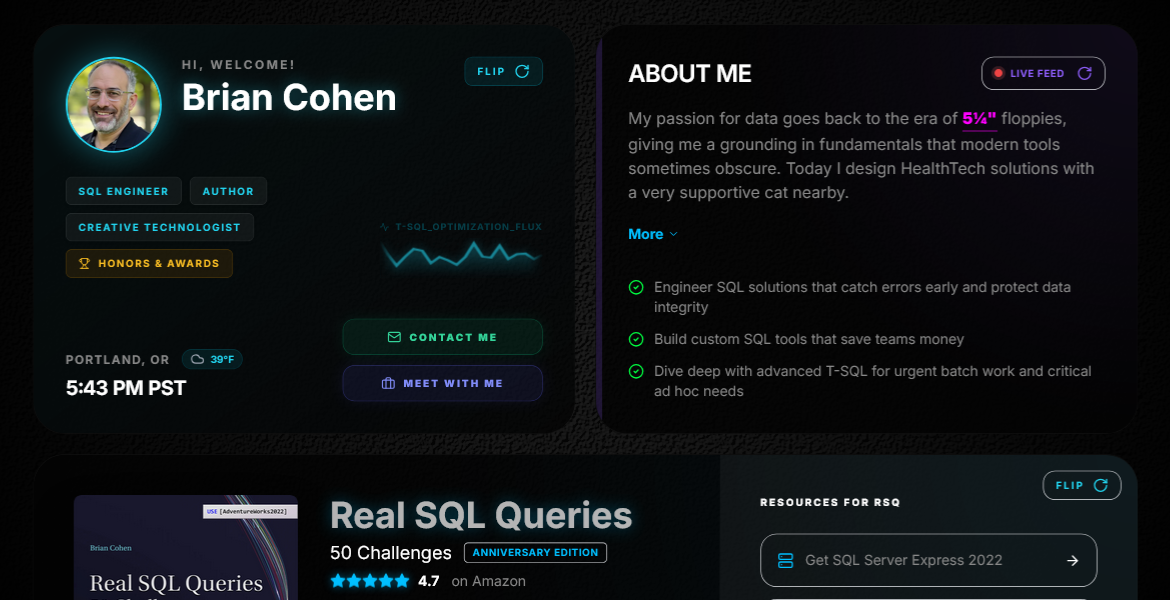
Task: Flip the profile card with FLIP button
Action: pyautogui.click(x=503, y=72)
